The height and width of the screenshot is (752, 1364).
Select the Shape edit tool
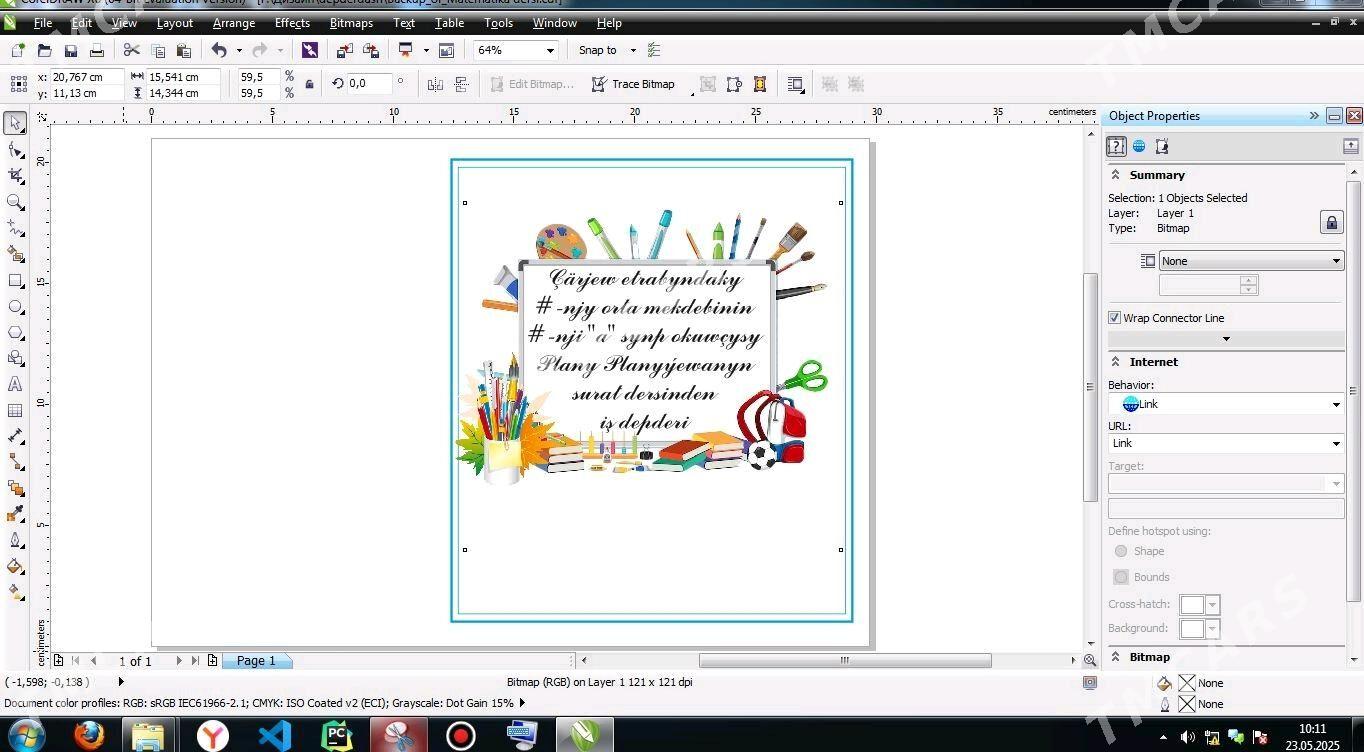click(15, 150)
